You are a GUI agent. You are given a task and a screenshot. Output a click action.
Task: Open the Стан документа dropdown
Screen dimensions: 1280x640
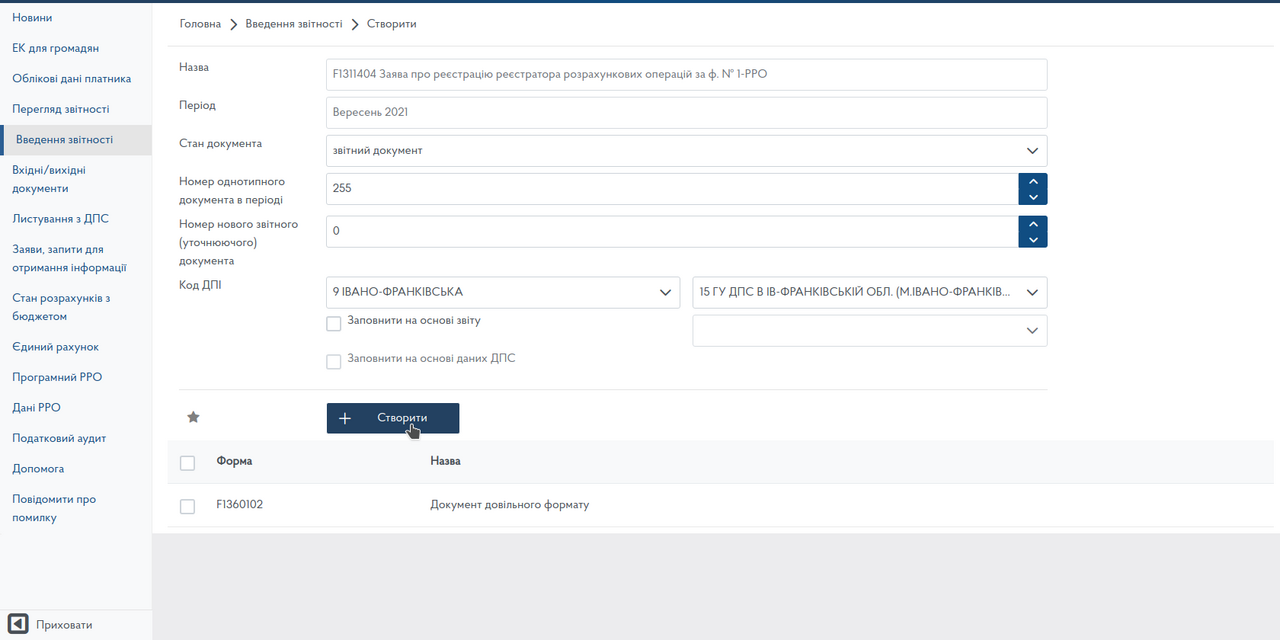click(x=686, y=150)
